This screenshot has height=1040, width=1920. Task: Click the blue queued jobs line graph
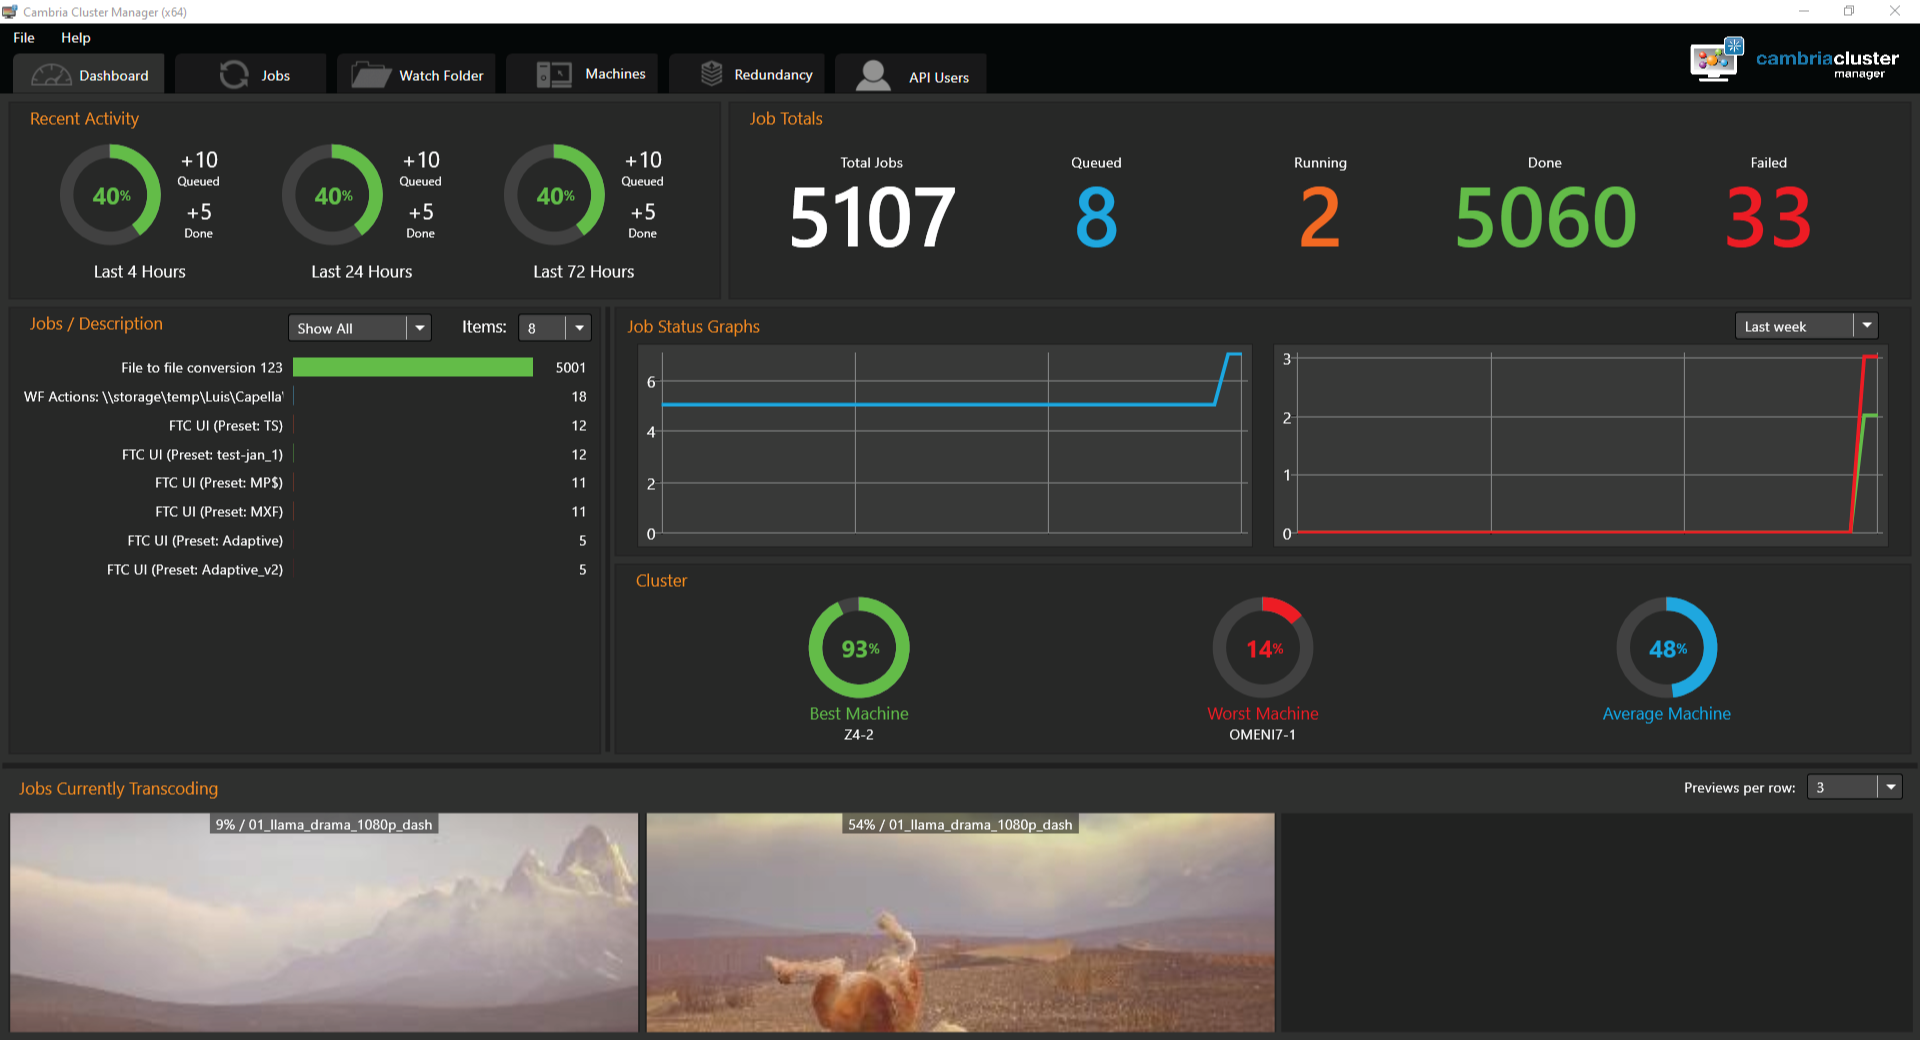pos(945,444)
